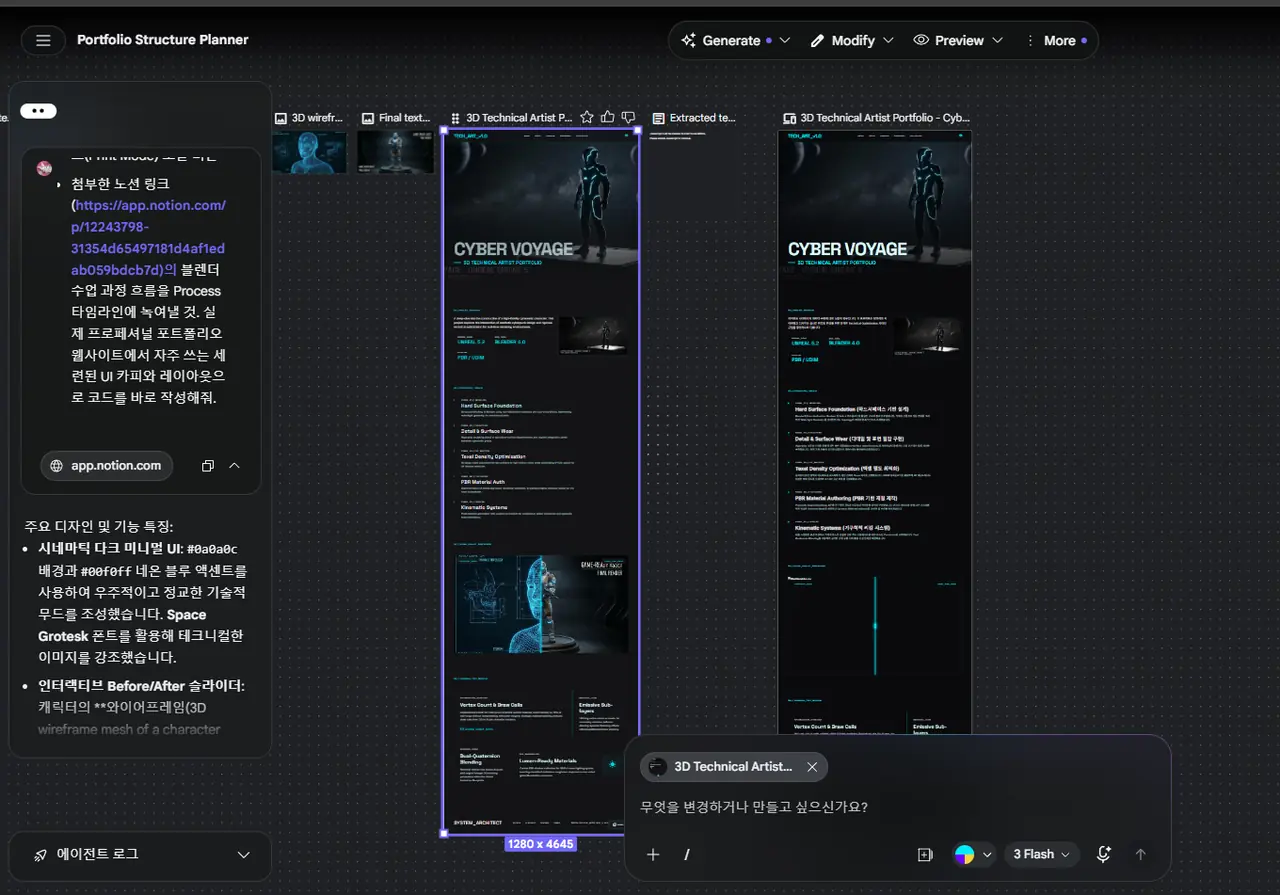Click the Portfolio Structure Planner title

pyautogui.click(x=163, y=40)
